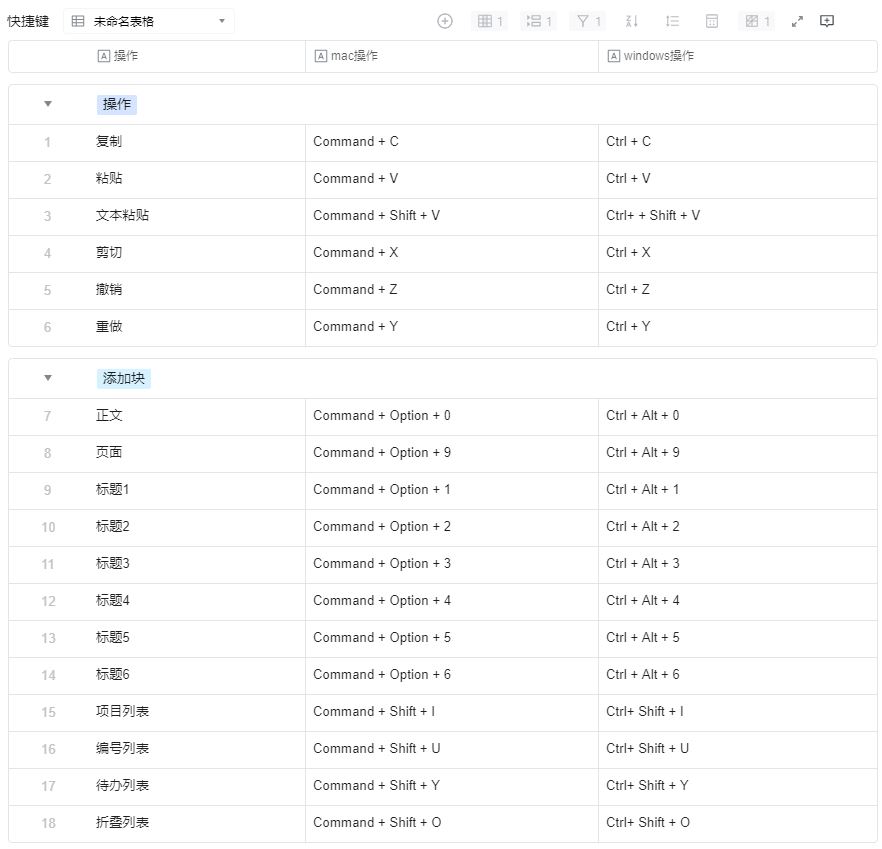
Task: Click text-type icon in 操作 column header
Action: point(104,56)
